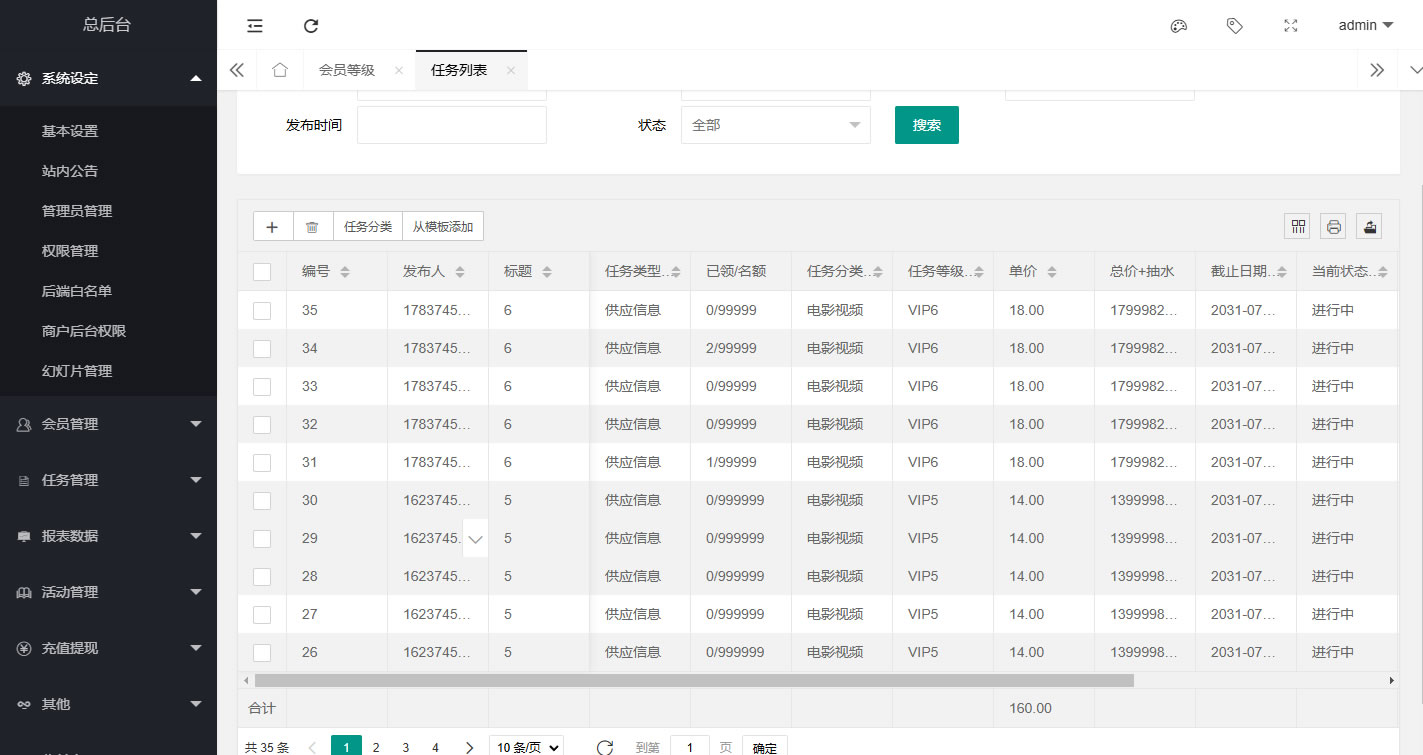Click the gear icon beside 系统设定
Viewport: 1423px width, 755px height.
coord(24,78)
